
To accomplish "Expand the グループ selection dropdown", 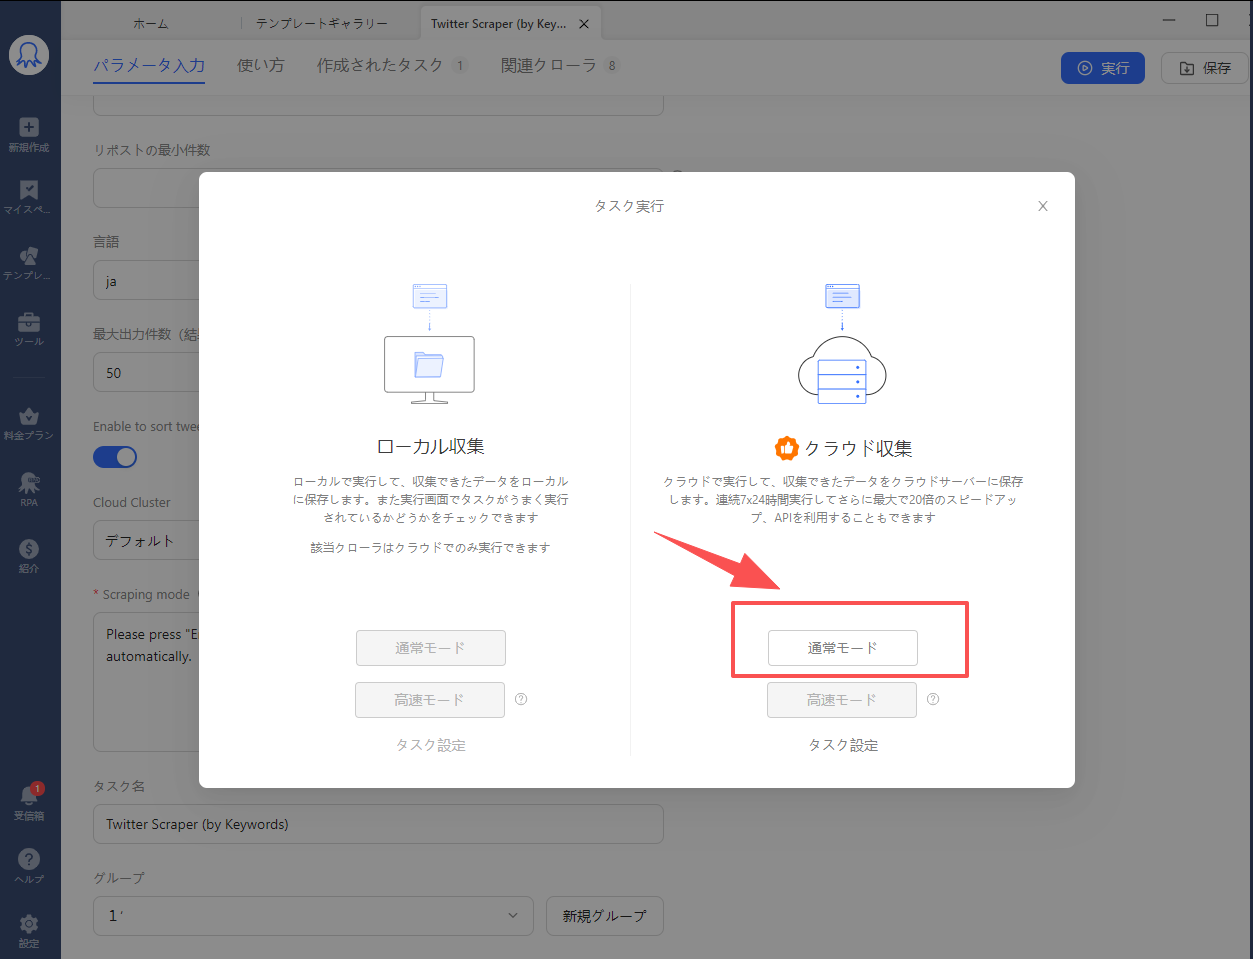I will [x=313, y=915].
